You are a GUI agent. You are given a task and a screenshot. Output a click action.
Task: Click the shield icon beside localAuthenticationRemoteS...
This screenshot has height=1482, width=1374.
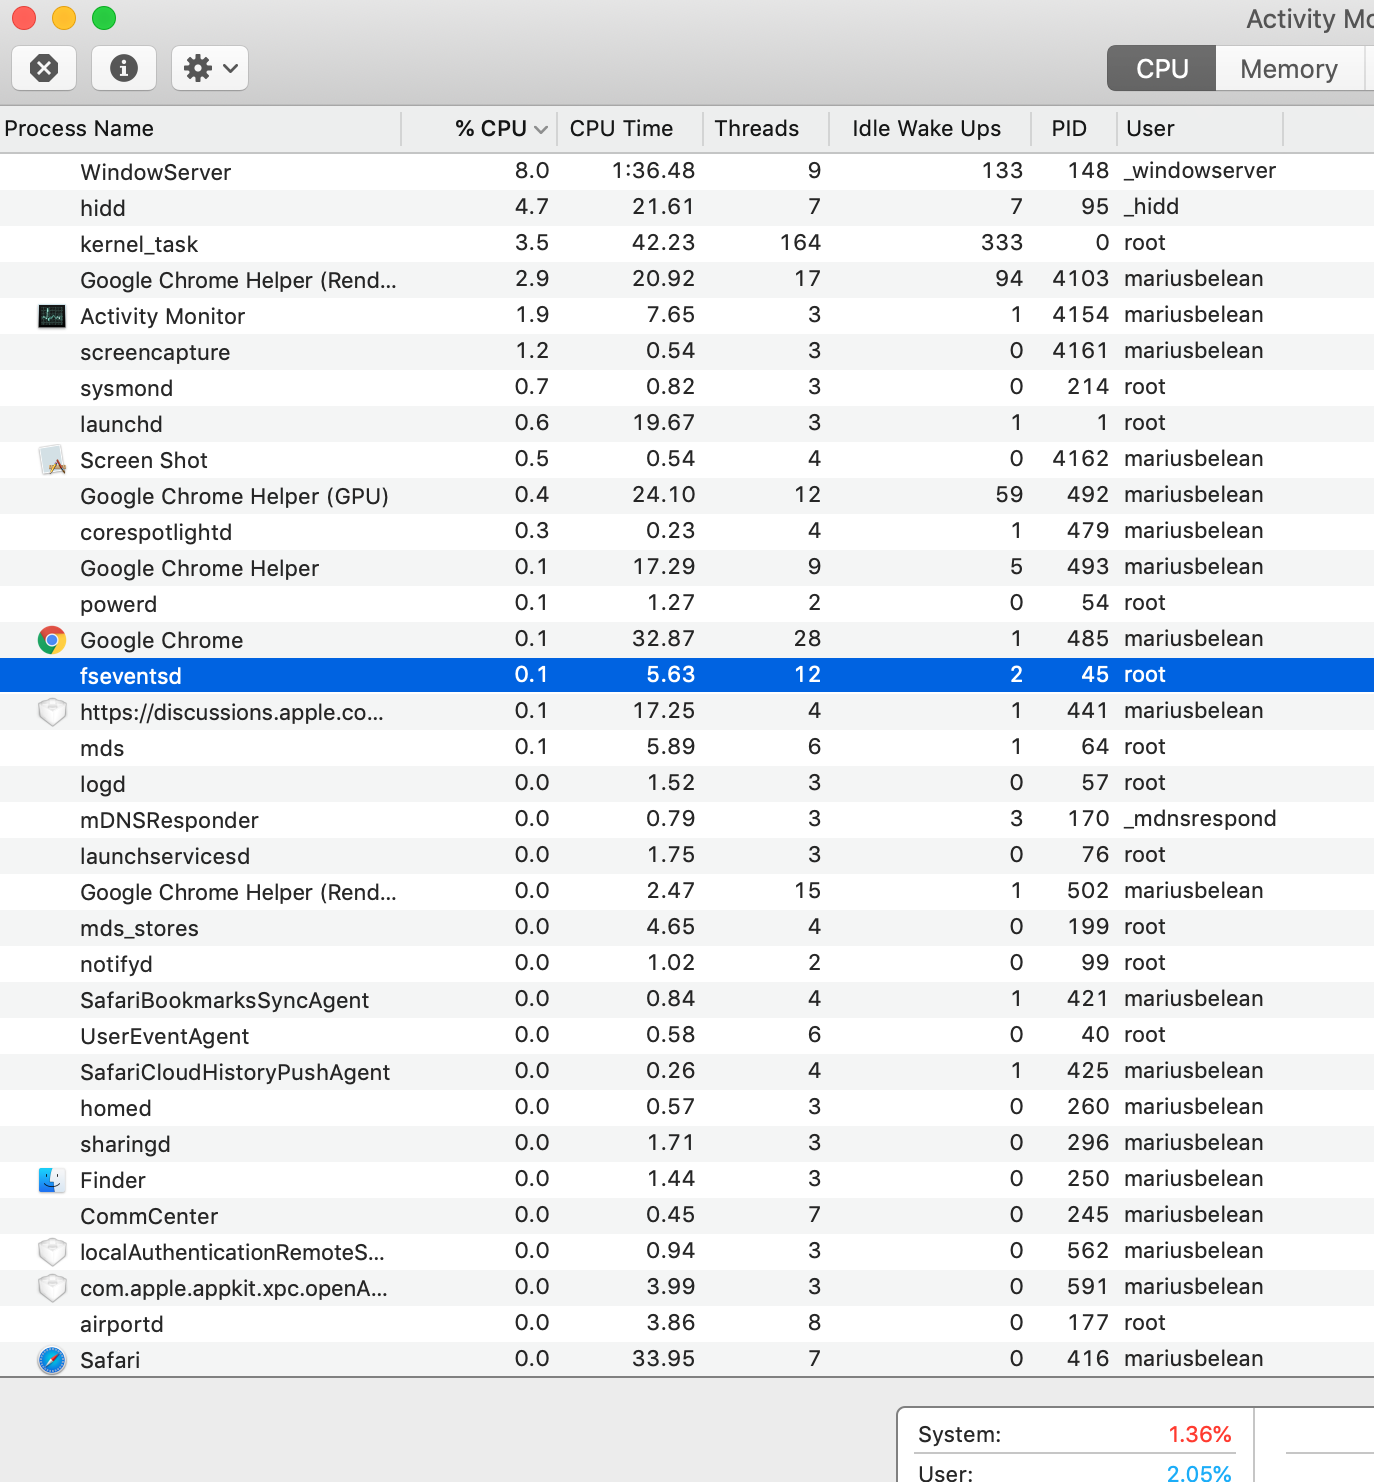(x=52, y=1252)
